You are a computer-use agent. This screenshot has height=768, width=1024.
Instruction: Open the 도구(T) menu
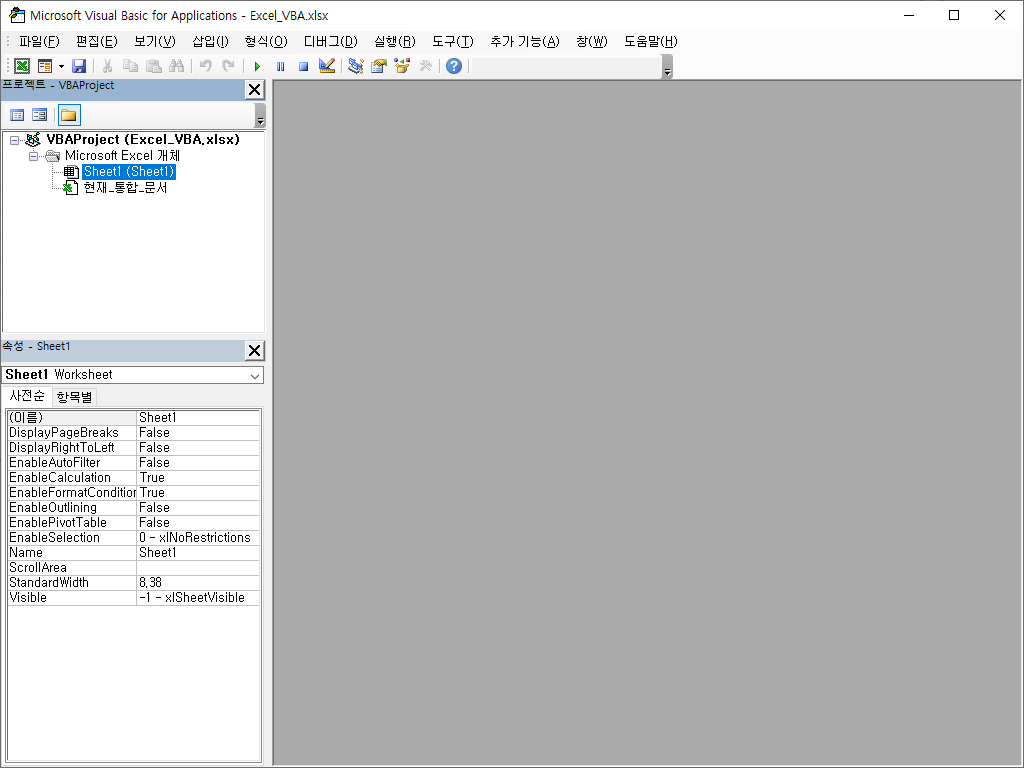point(453,42)
